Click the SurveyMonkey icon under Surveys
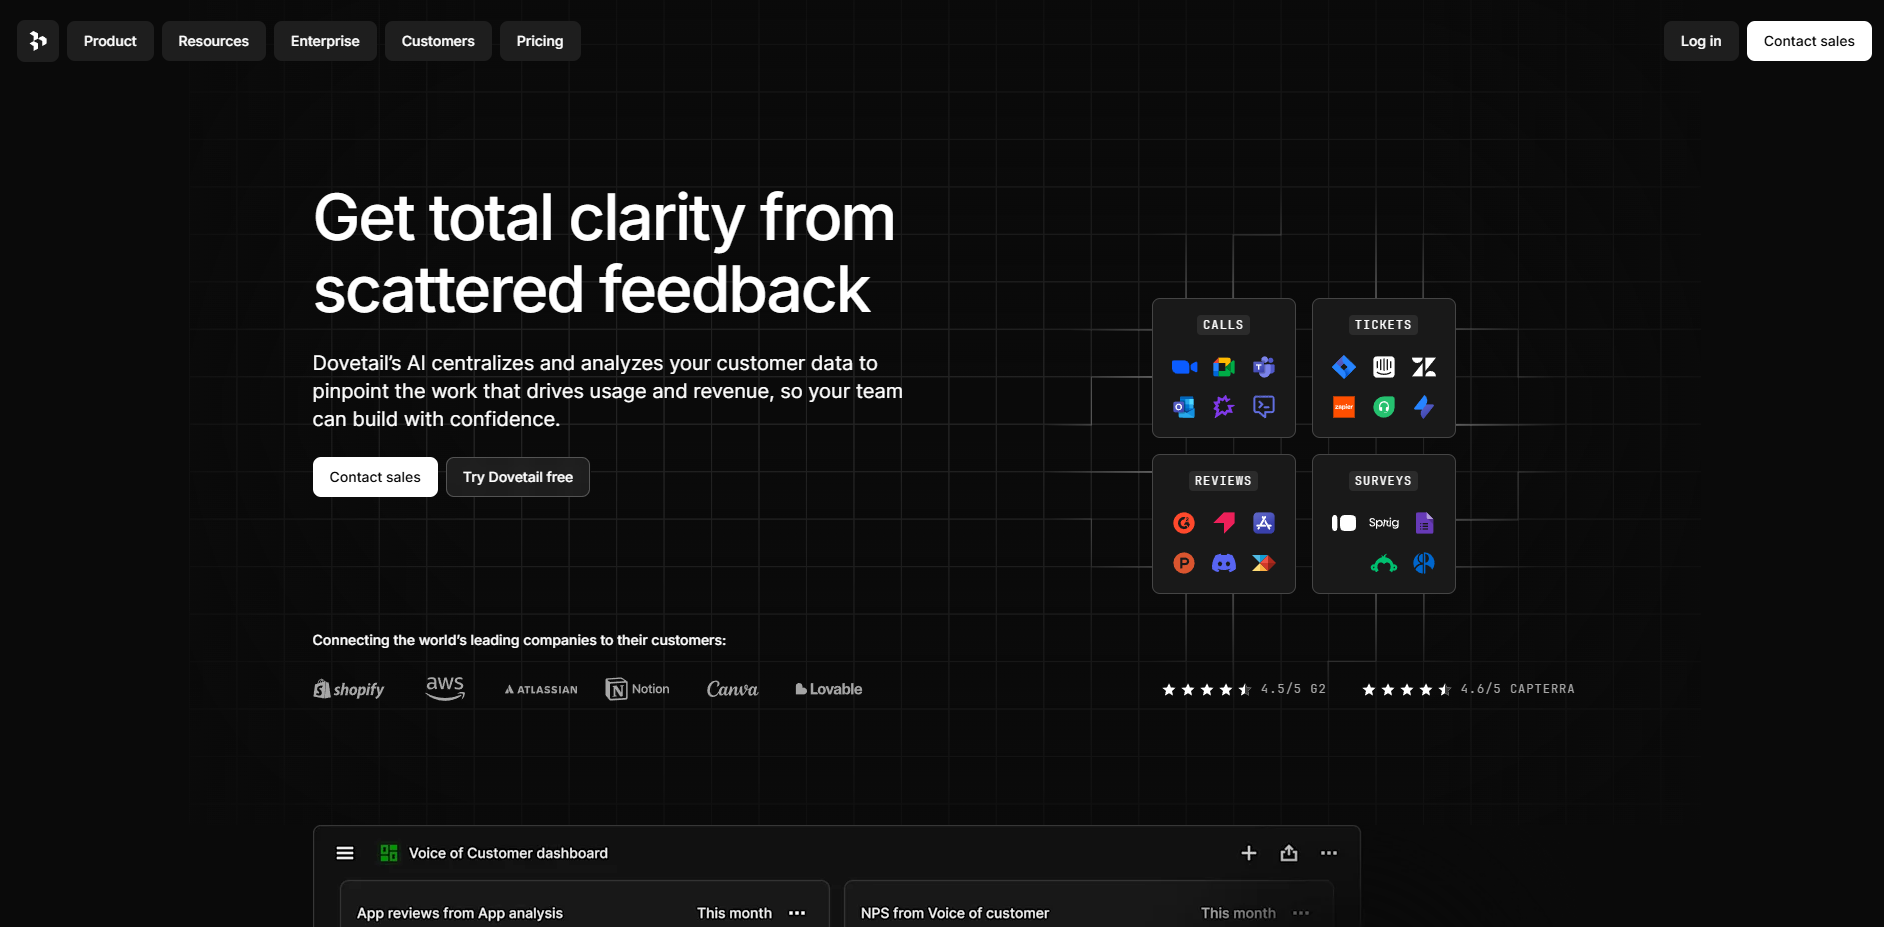1884x927 pixels. click(1383, 564)
